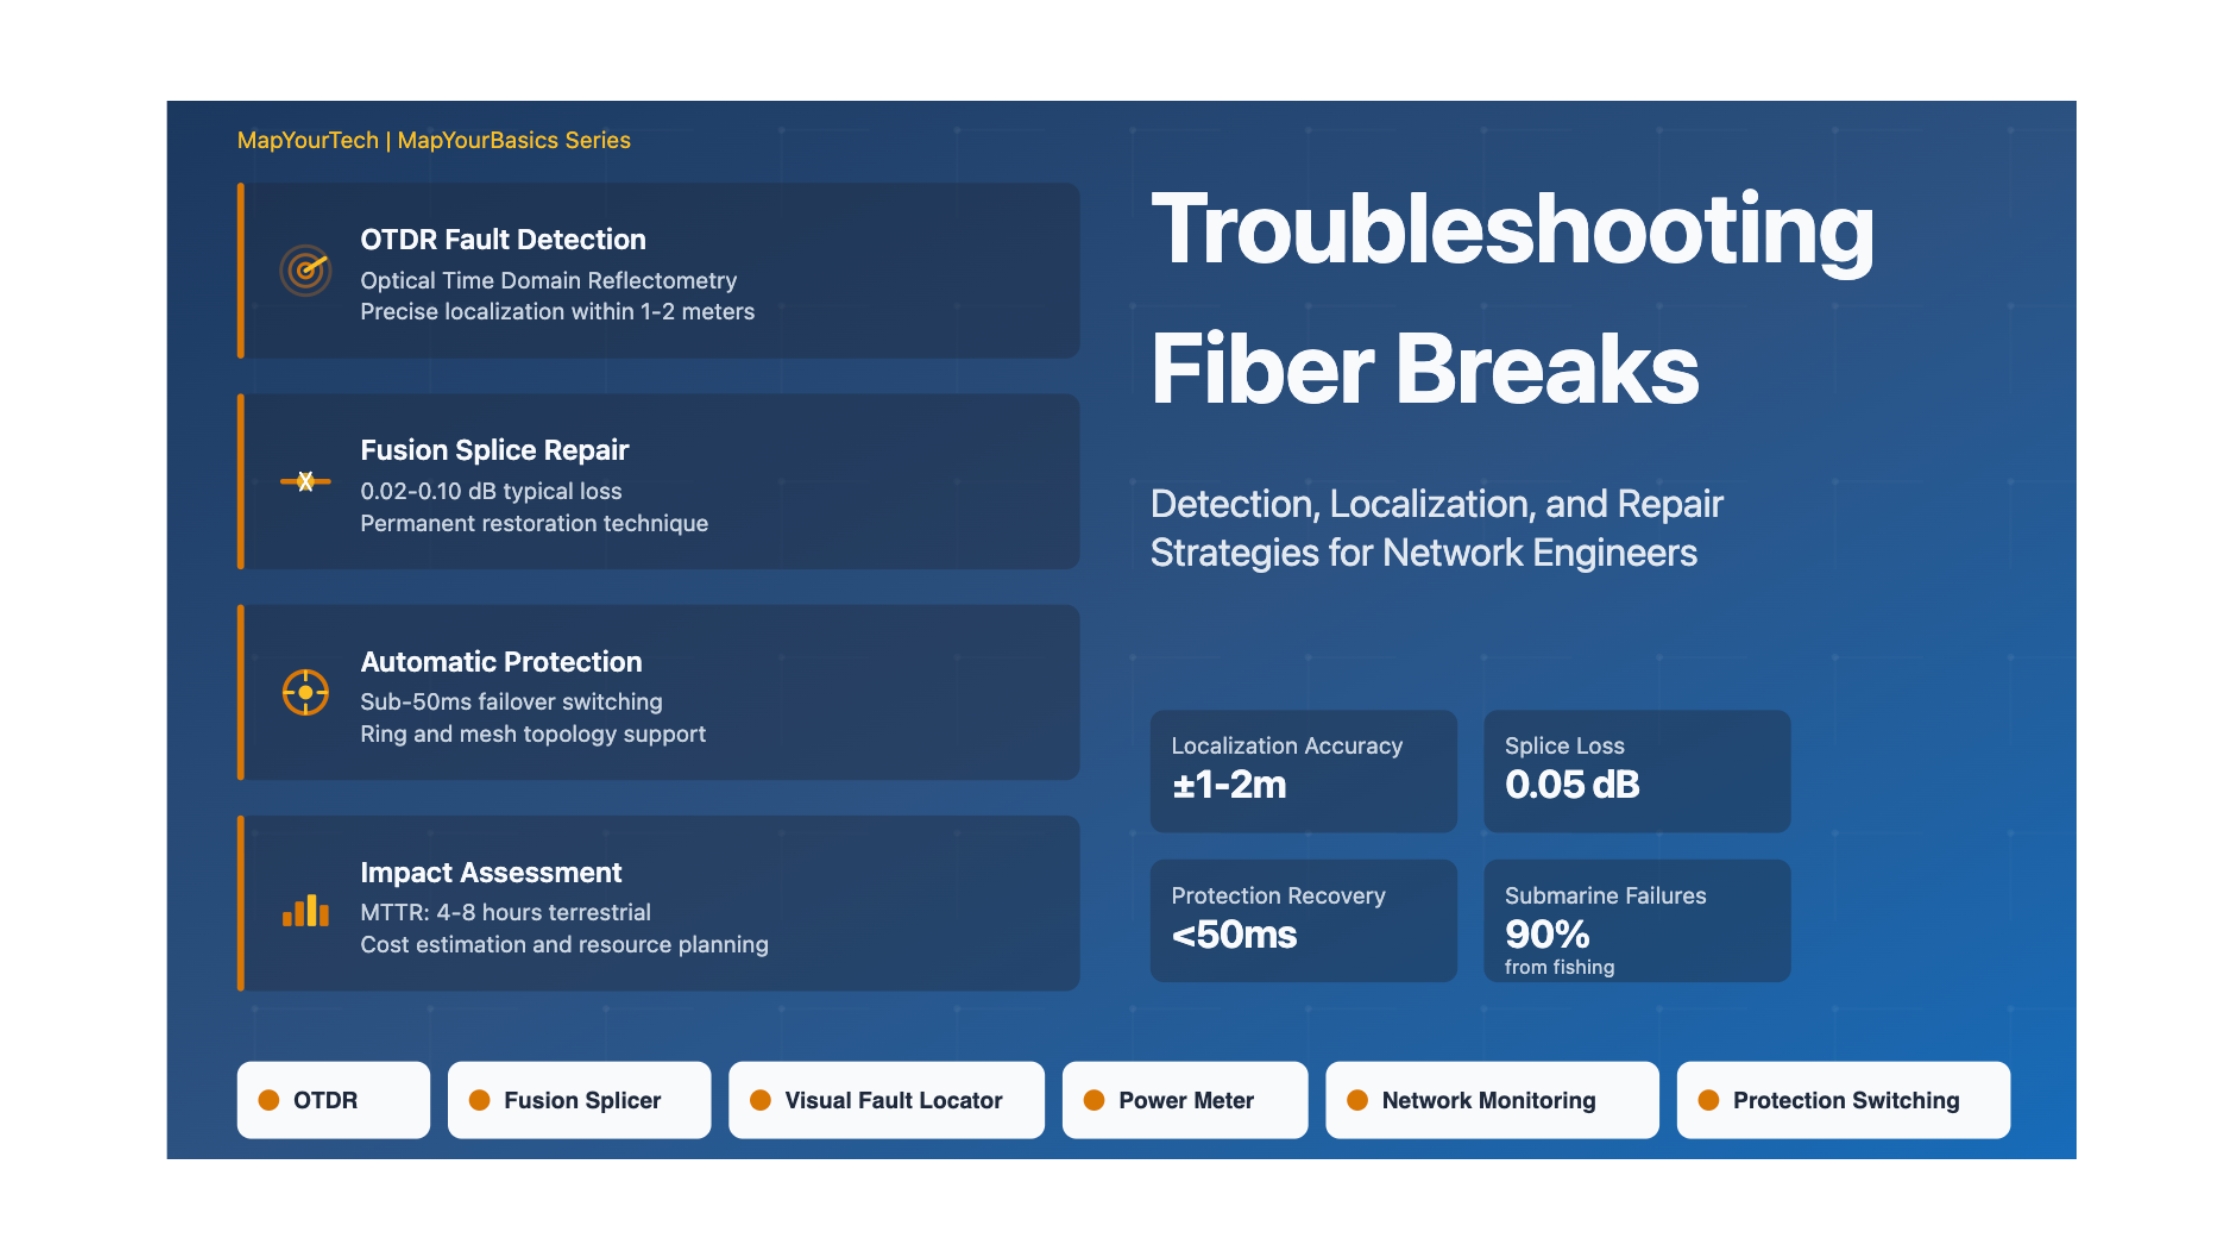Click the Automatic Protection crosshair icon
This screenshot has width=2240, height=1260.
pyautogui.click(x=305, y=692)
